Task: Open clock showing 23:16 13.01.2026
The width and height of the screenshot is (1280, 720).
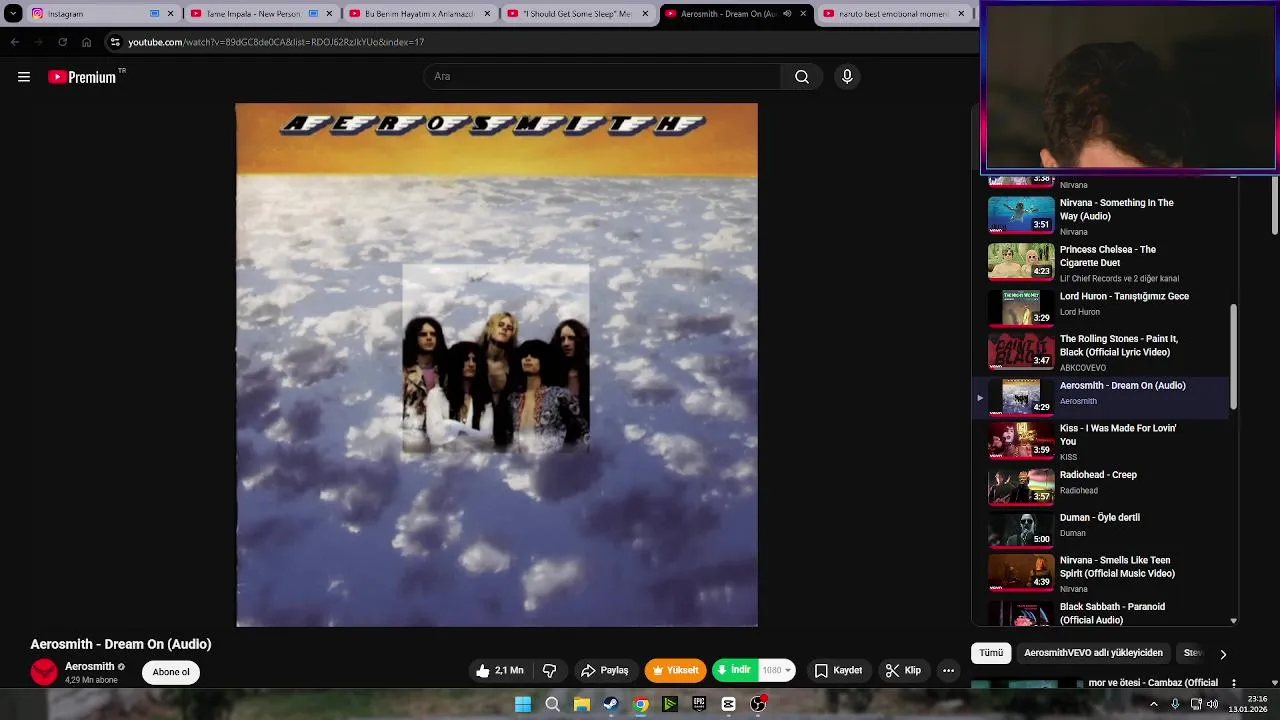Action: (x=1248, y=704)
